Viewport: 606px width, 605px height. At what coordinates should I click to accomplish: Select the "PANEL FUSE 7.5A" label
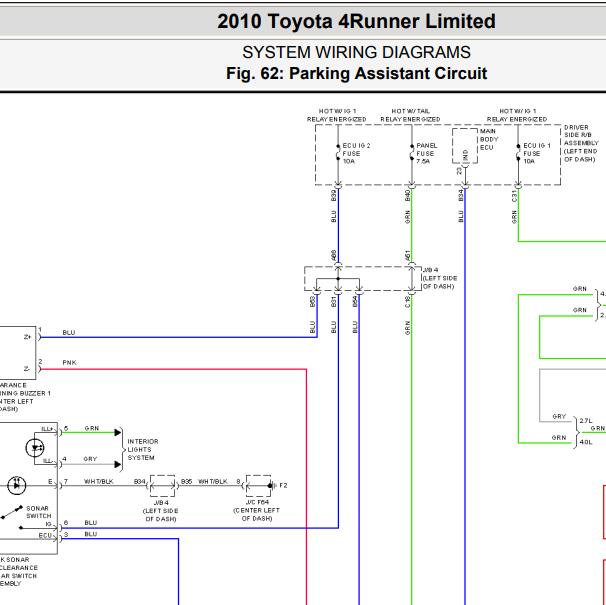click(x=427, y=153)
